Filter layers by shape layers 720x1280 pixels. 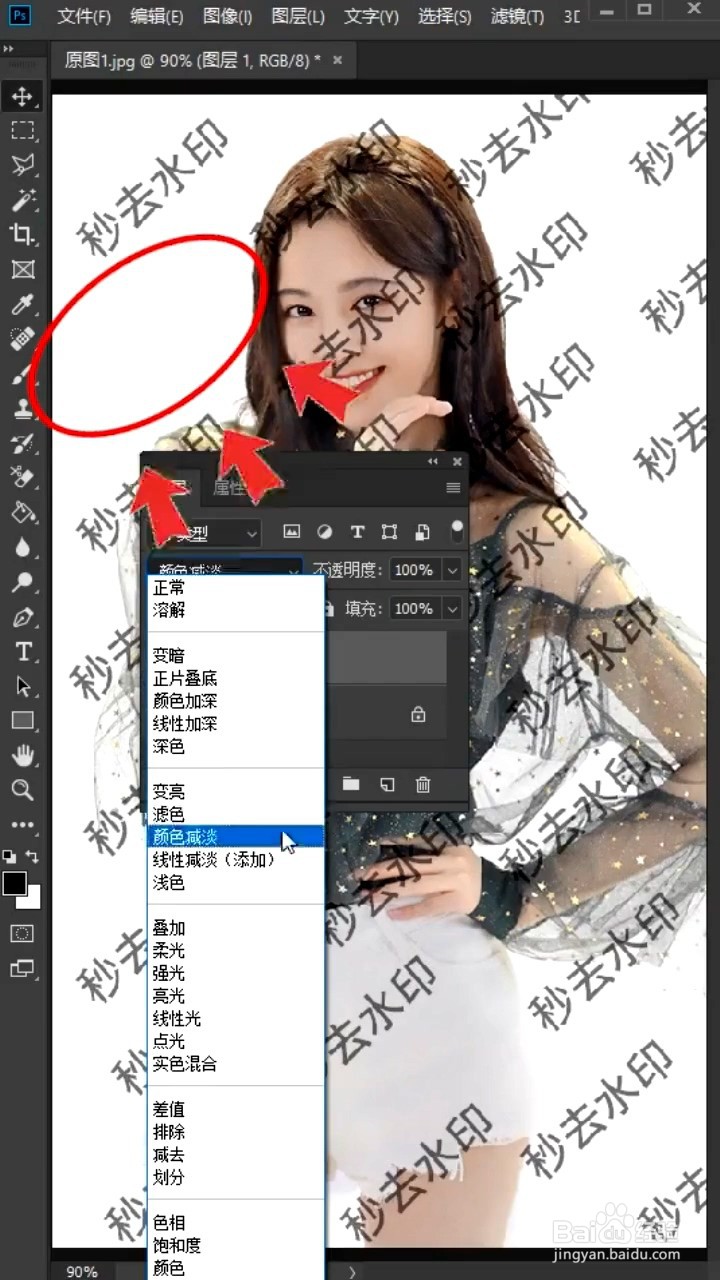tap(390, 532)
